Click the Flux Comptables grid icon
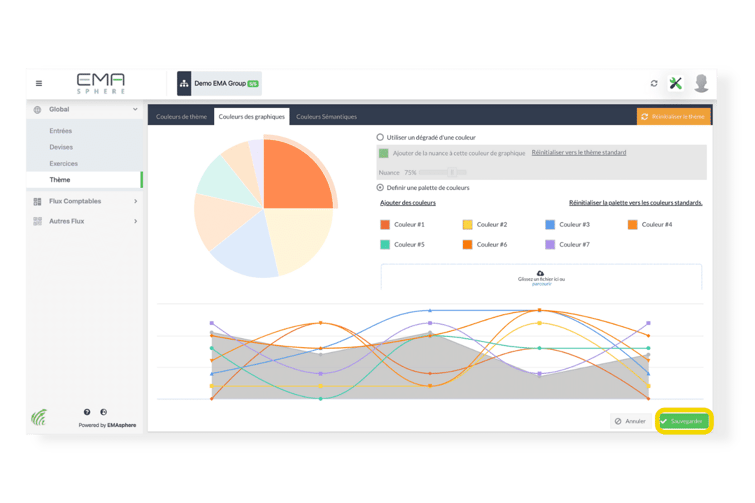The height and width of the screenshot is (503, 755). click(37, 201)
